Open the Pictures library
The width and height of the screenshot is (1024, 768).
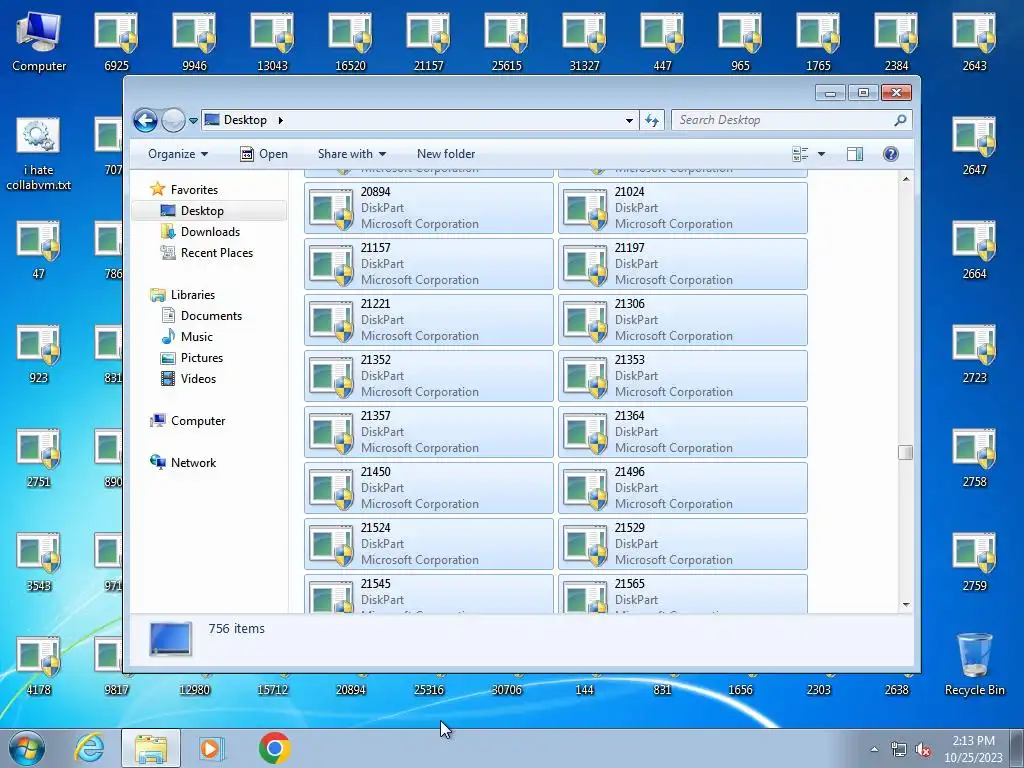click(x=201, y=358)
